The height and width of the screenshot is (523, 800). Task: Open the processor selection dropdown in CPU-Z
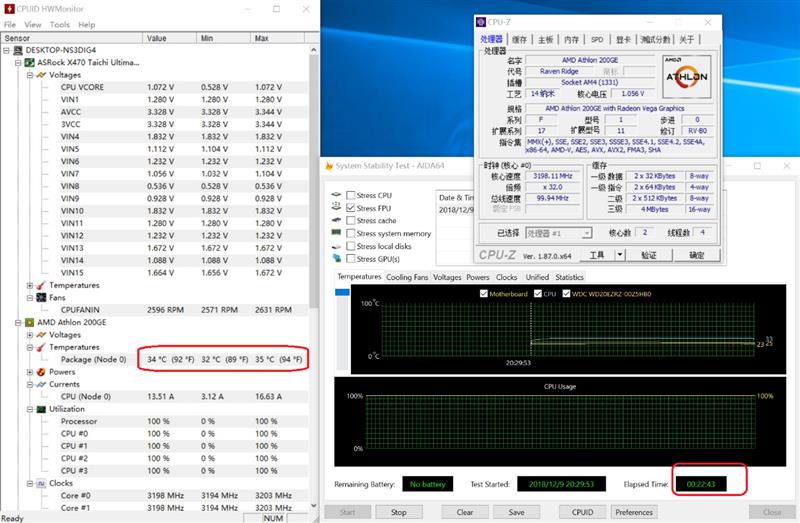tap(558, 233)
